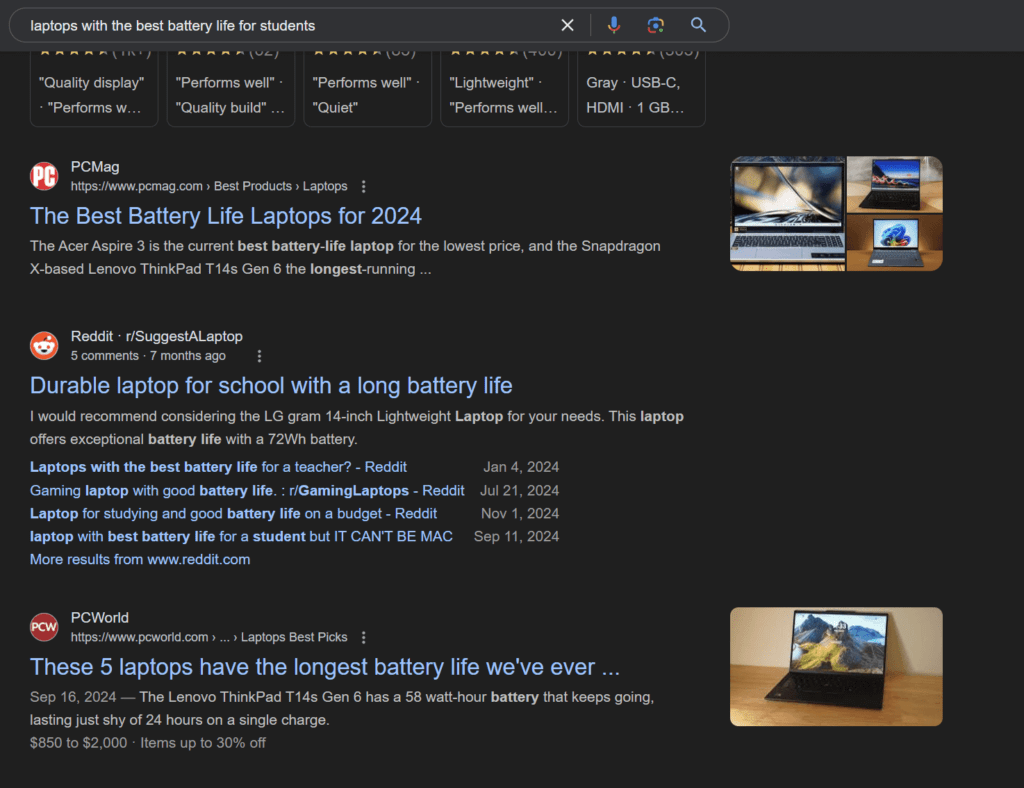Click the PCWorld site favicon
The image size is (1024, 788).
(44, 627)
